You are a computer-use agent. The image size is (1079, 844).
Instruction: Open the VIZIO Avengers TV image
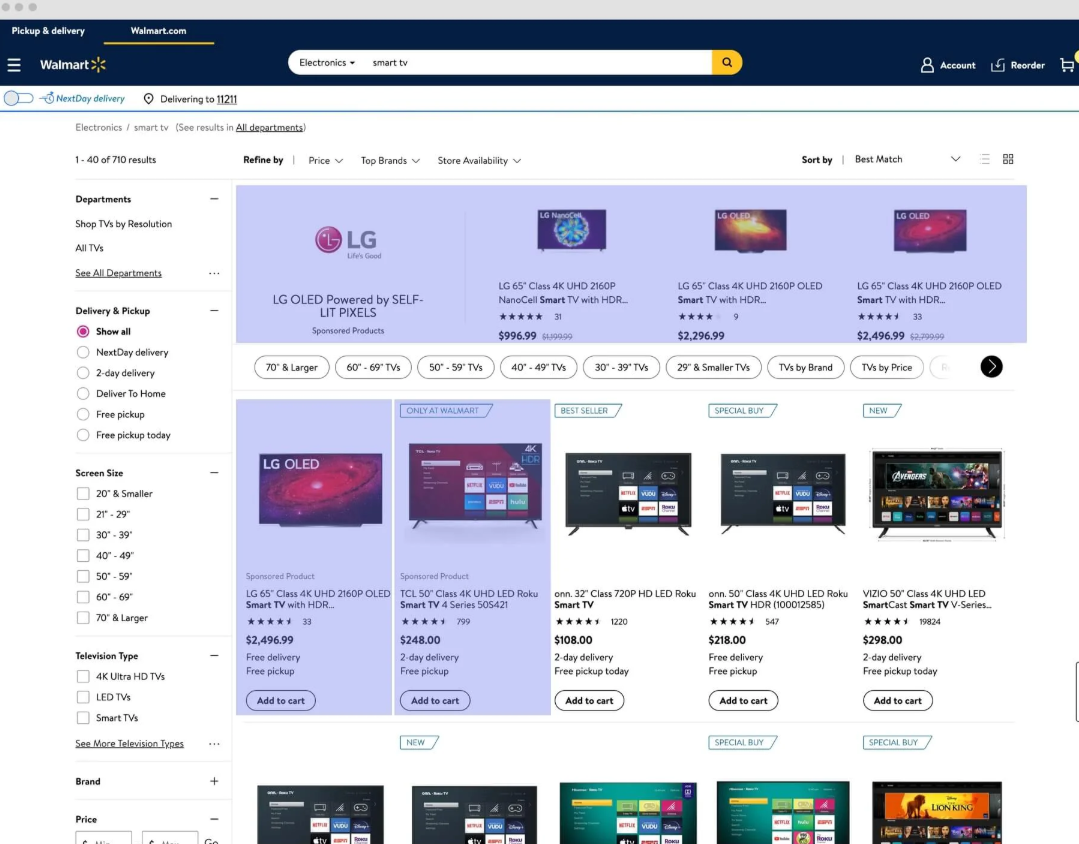(x=937, y=494)
